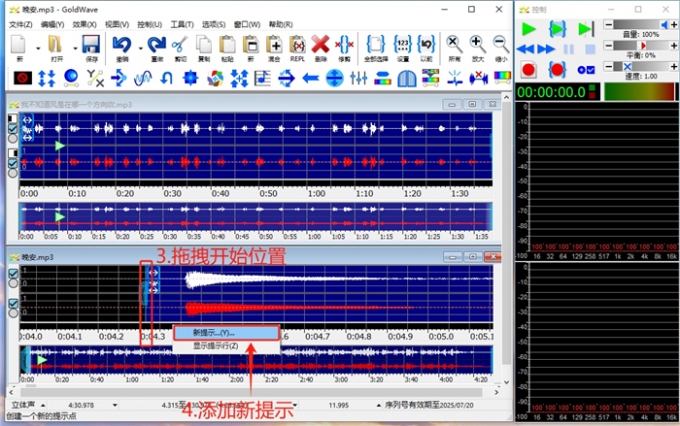Click the blue left arrow reverse effect icon
The width and height of the screenshot is (680, 426).
tap(311, 78)
